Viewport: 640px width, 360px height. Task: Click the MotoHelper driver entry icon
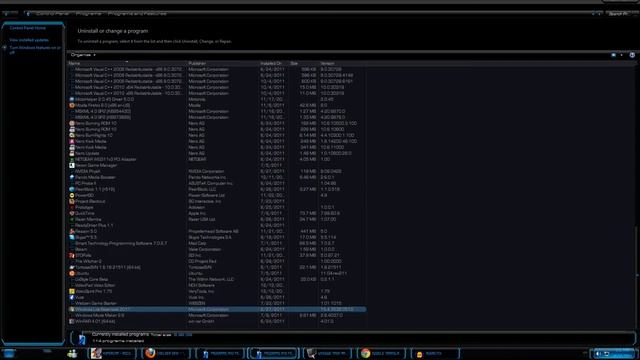[72, 99]
